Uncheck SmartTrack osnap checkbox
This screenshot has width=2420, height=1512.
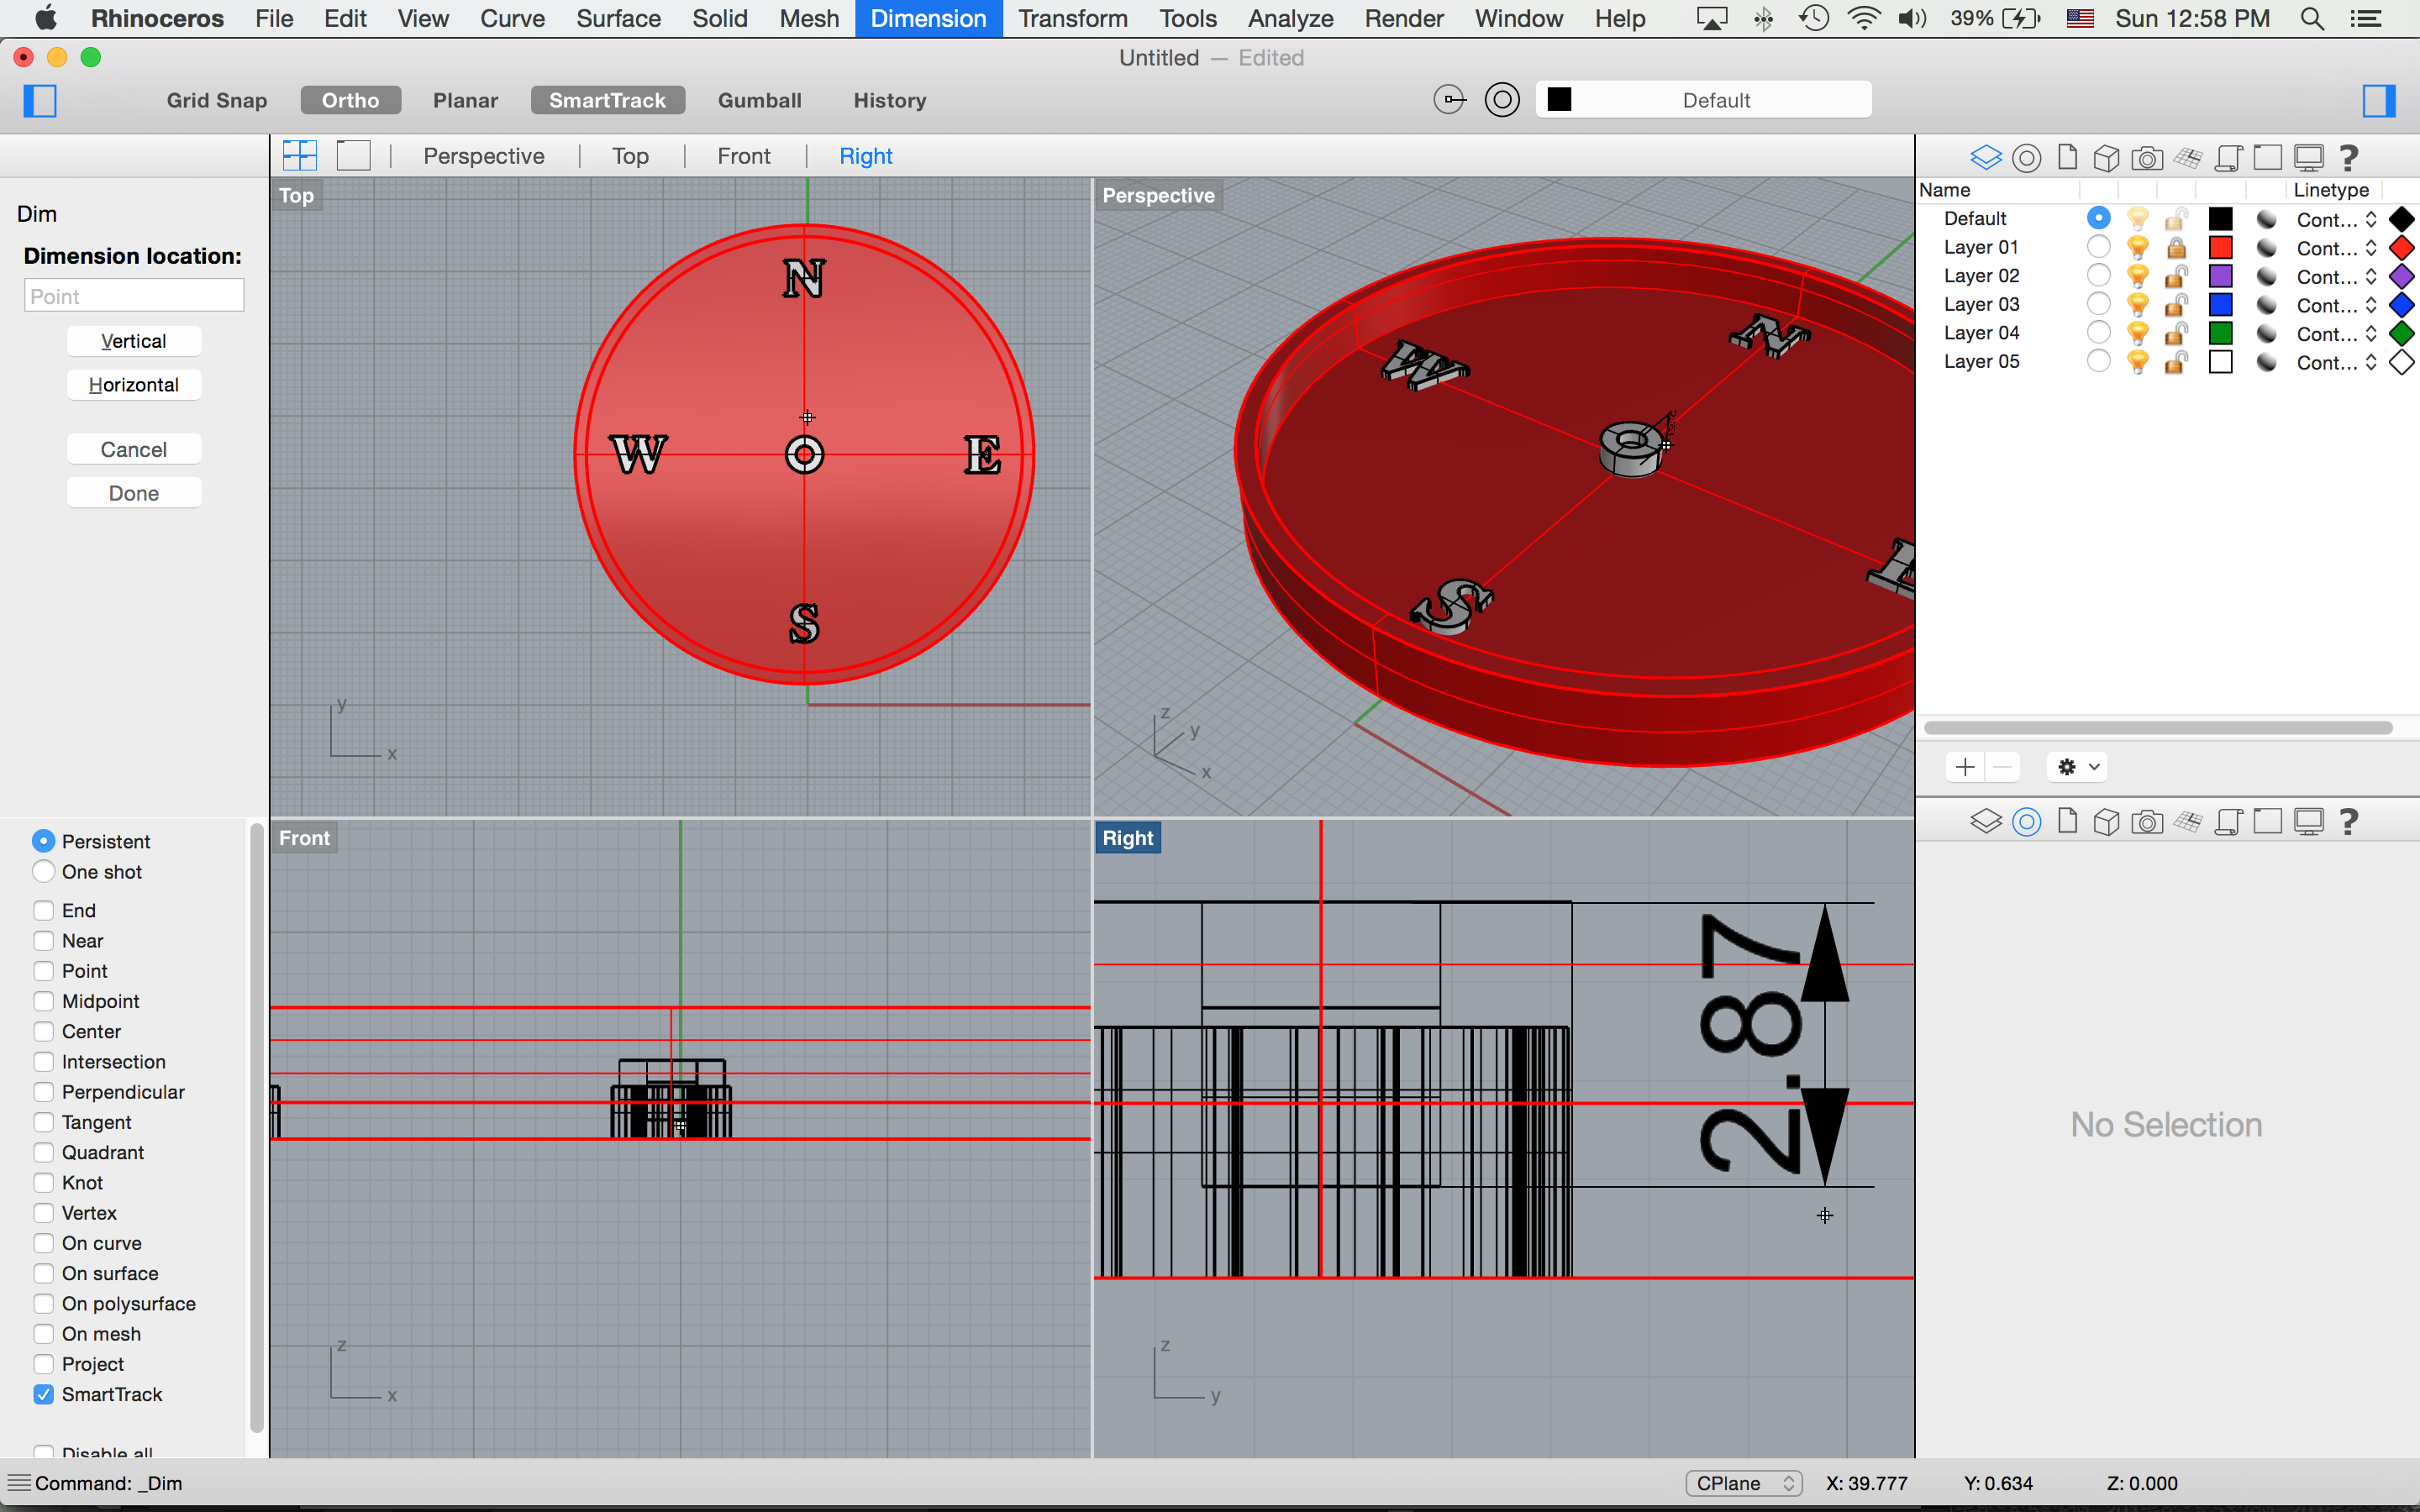click(x=43, y=1394)
